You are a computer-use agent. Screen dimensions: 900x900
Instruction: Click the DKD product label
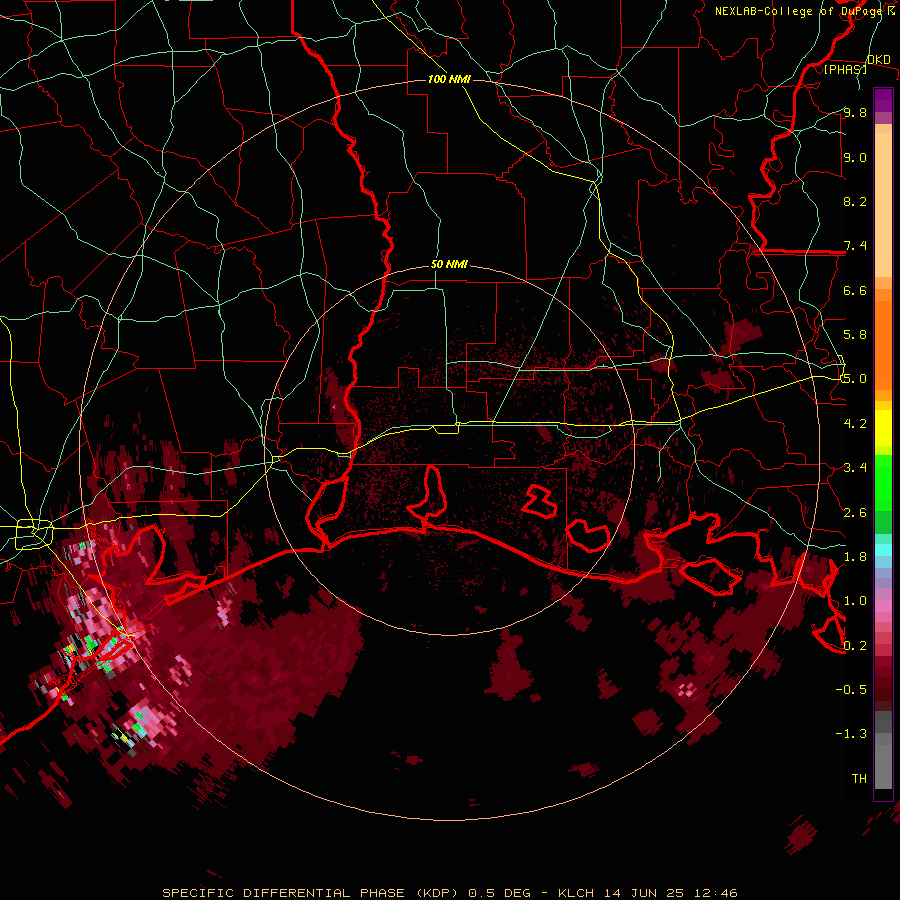coord(878,59)
